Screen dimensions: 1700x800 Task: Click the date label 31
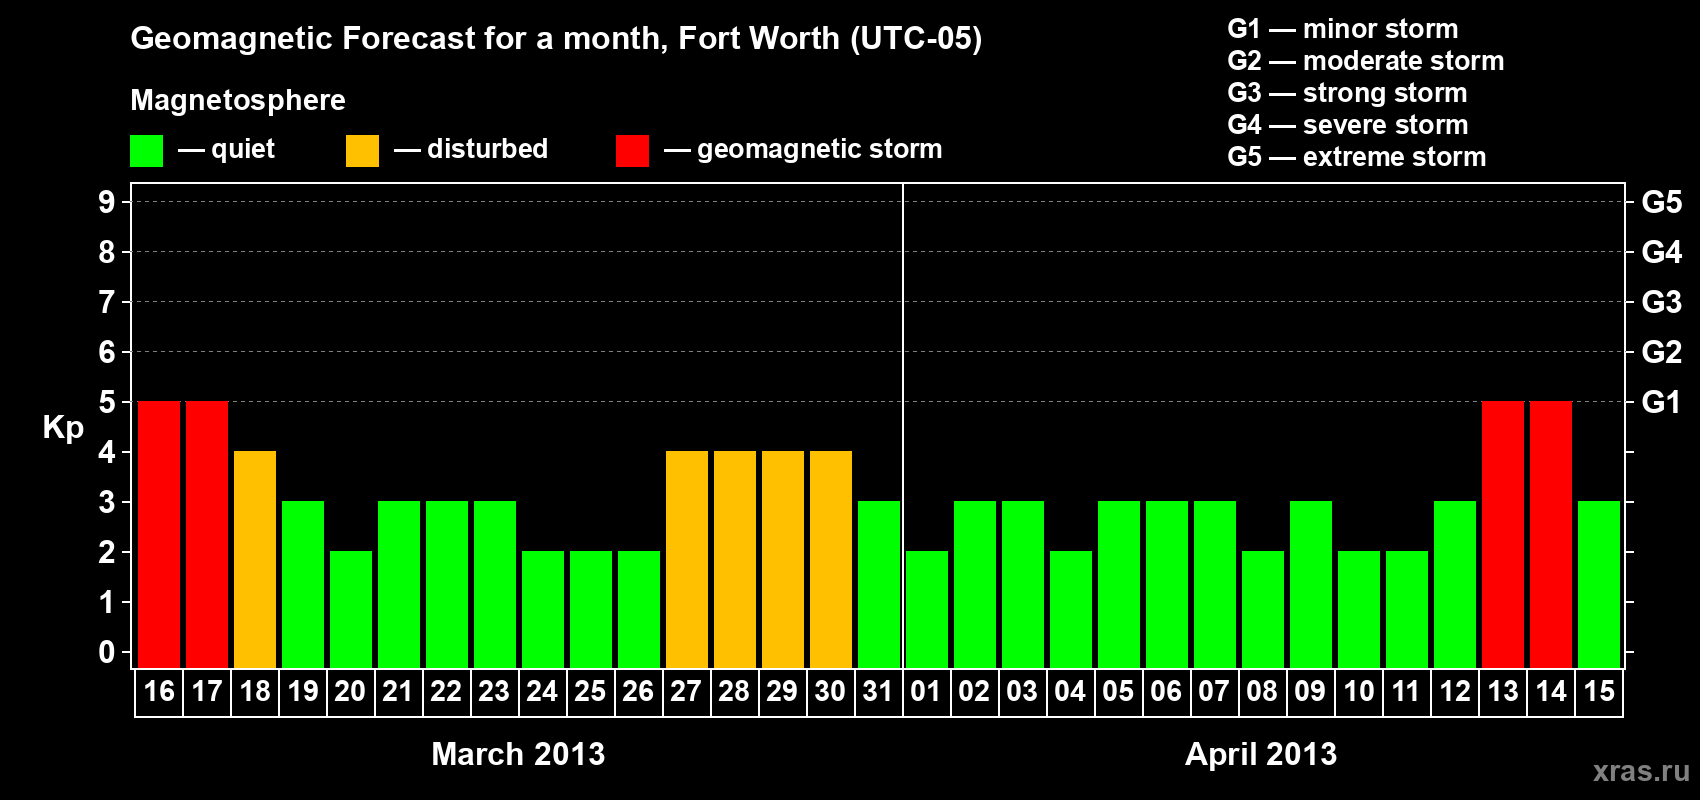[878, 691]
